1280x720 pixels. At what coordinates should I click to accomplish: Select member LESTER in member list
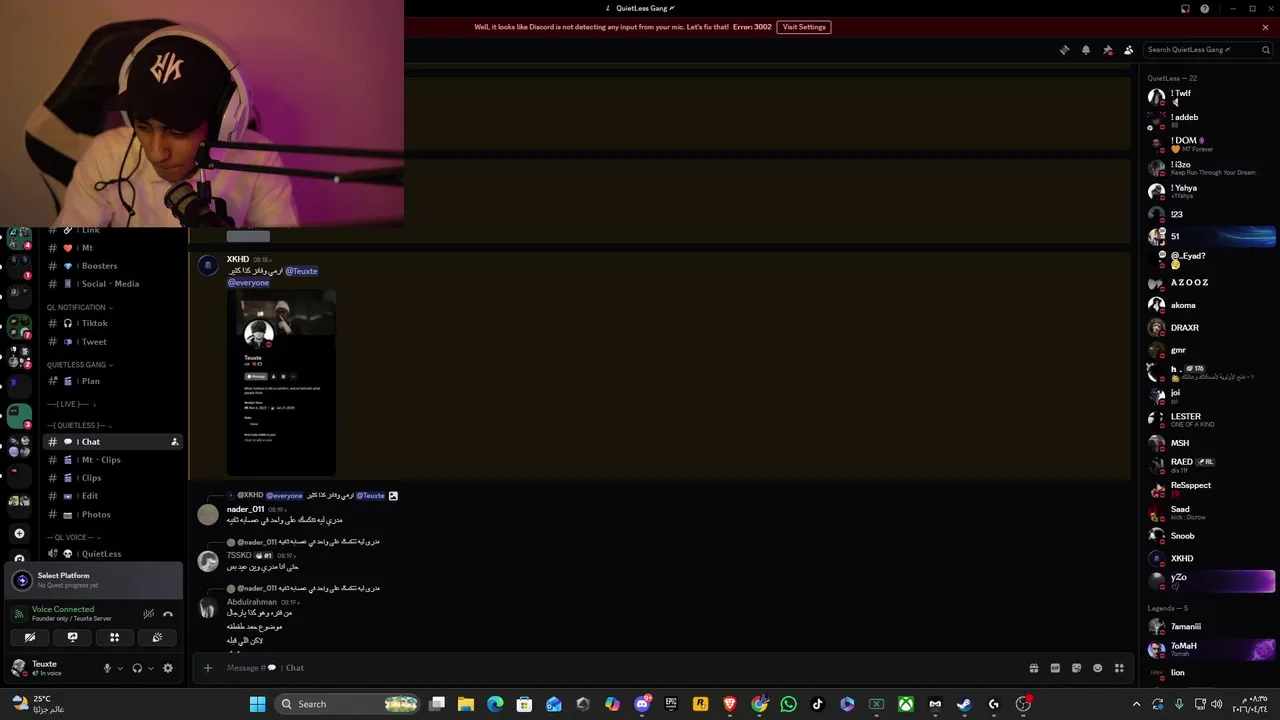click(1212, 420)
